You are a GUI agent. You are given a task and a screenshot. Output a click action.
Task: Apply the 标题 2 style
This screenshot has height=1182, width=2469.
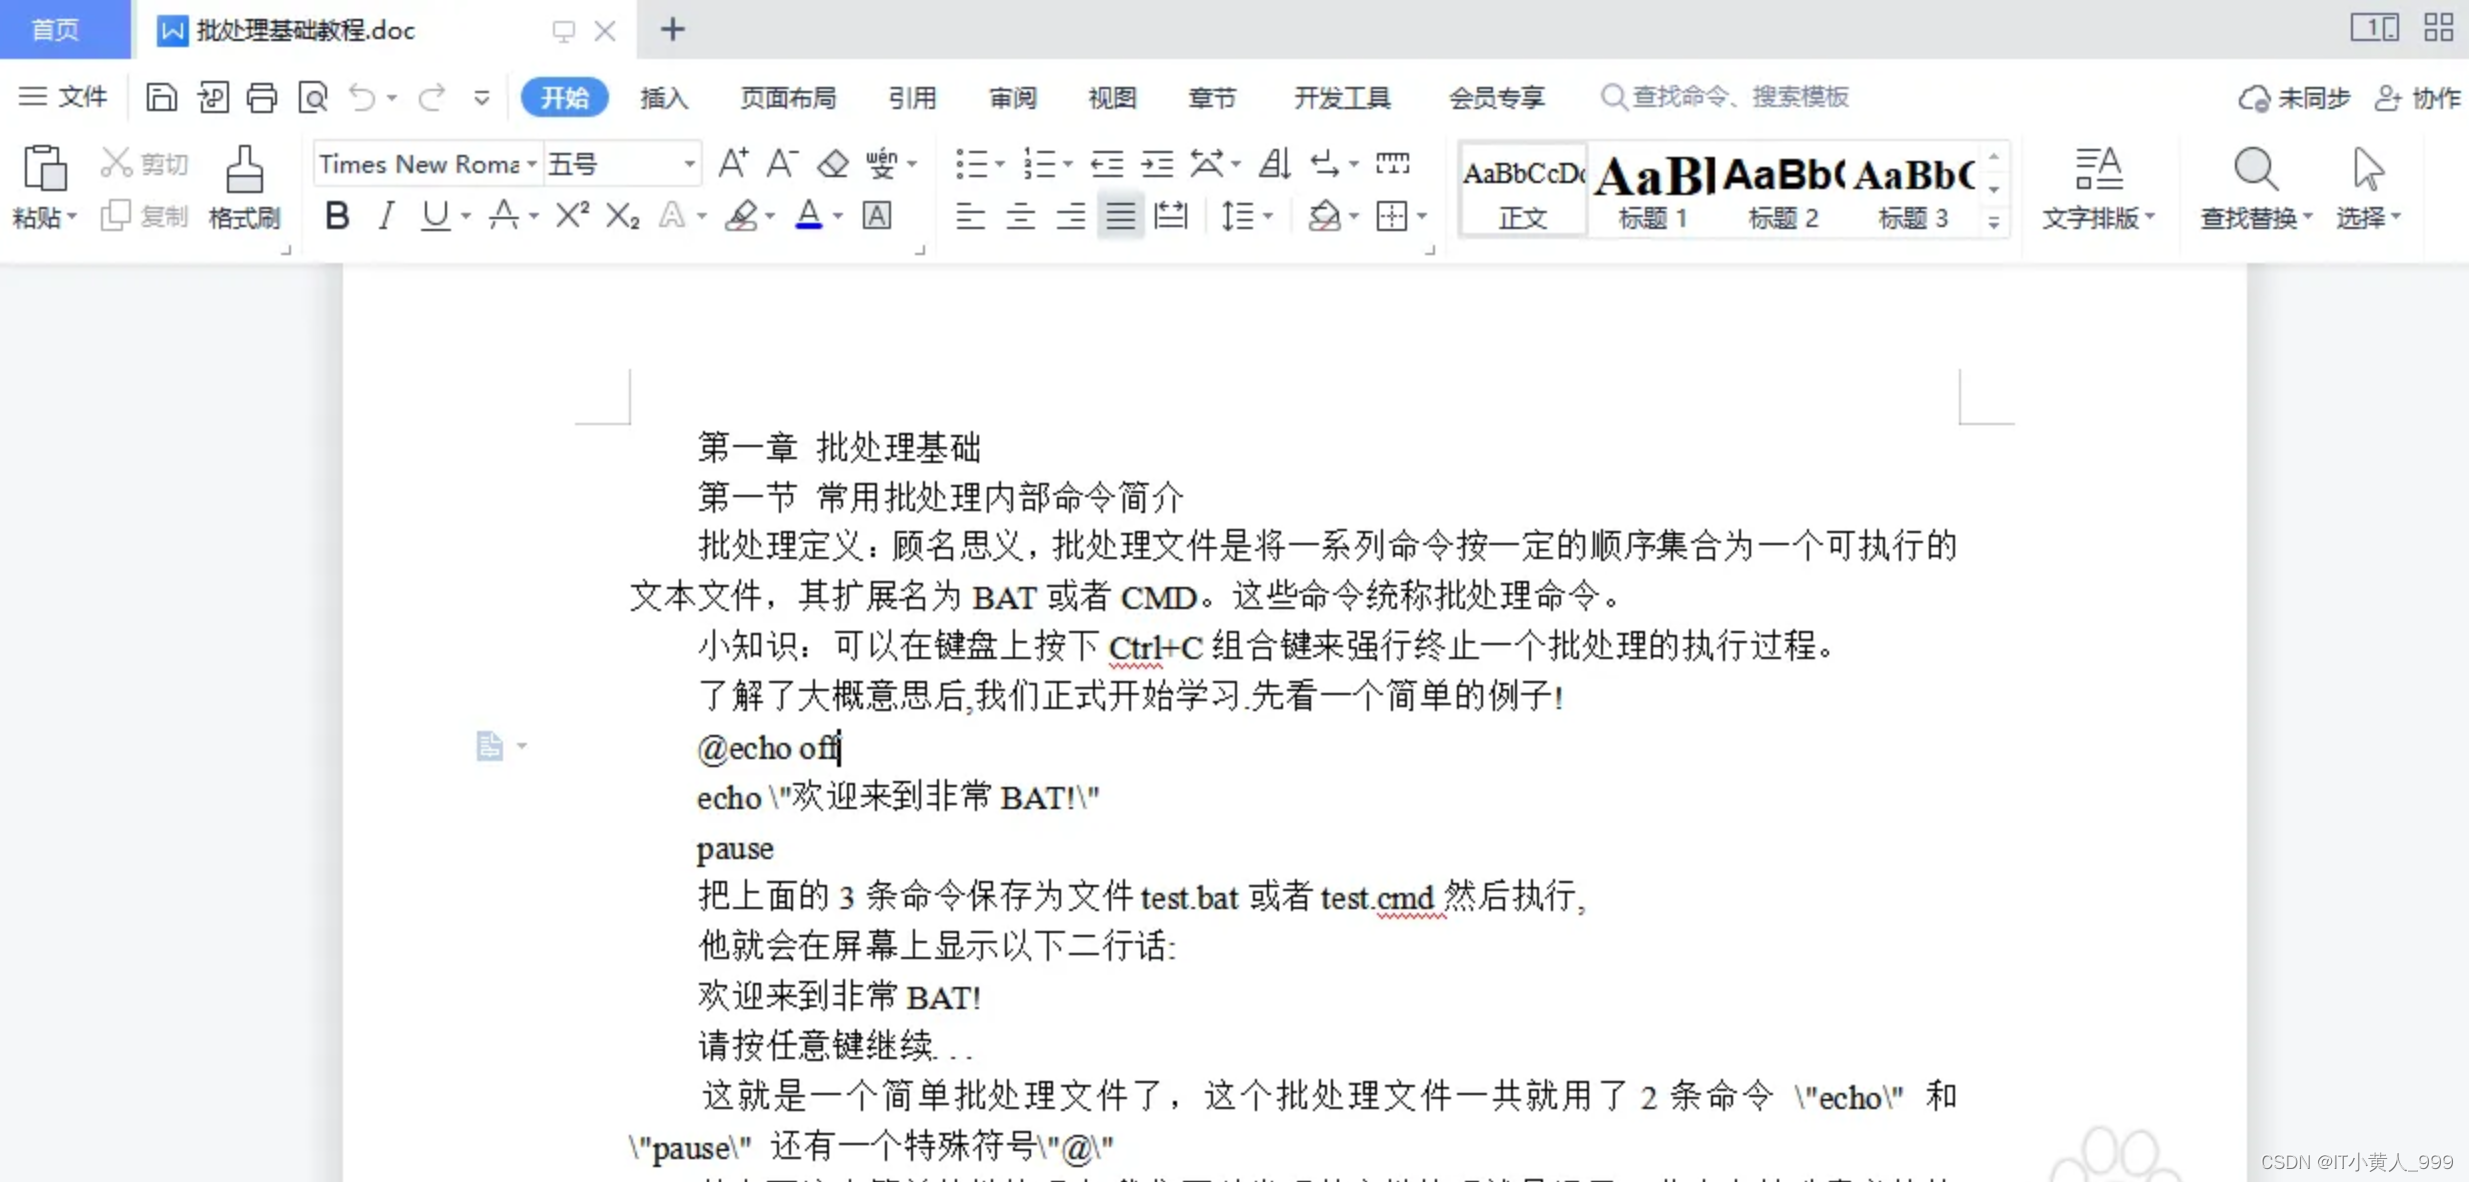pyautogui.click(x=1782, y=190)
